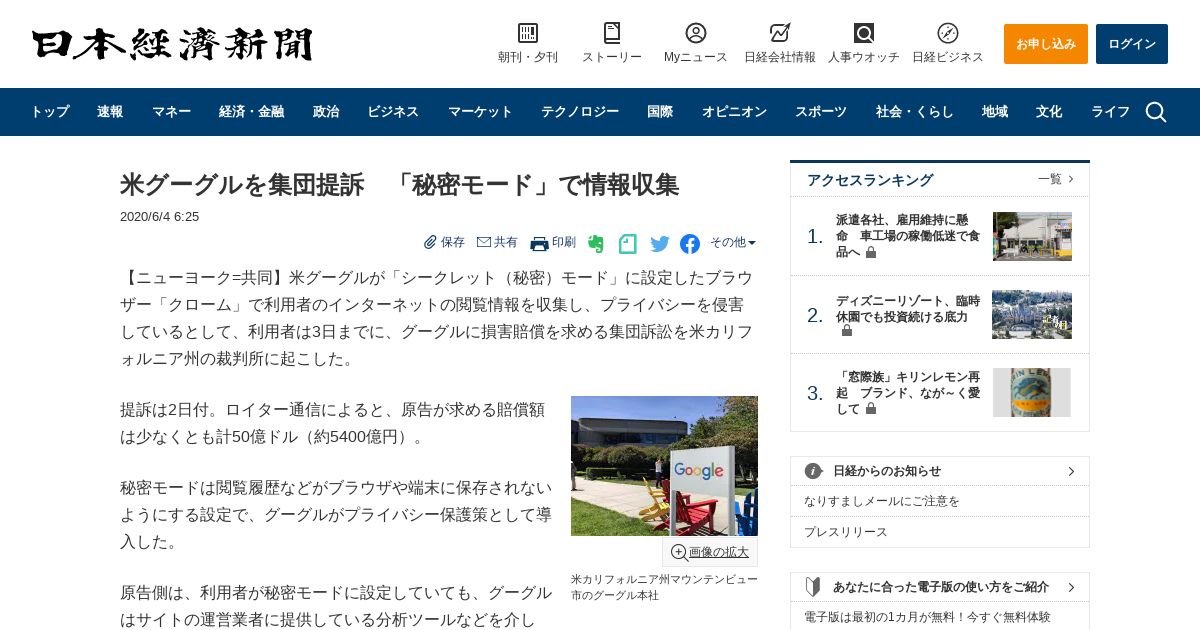
Task: Open the 朝刊・夕刊 newspaper icon
Action: click(x=528, y=33)
